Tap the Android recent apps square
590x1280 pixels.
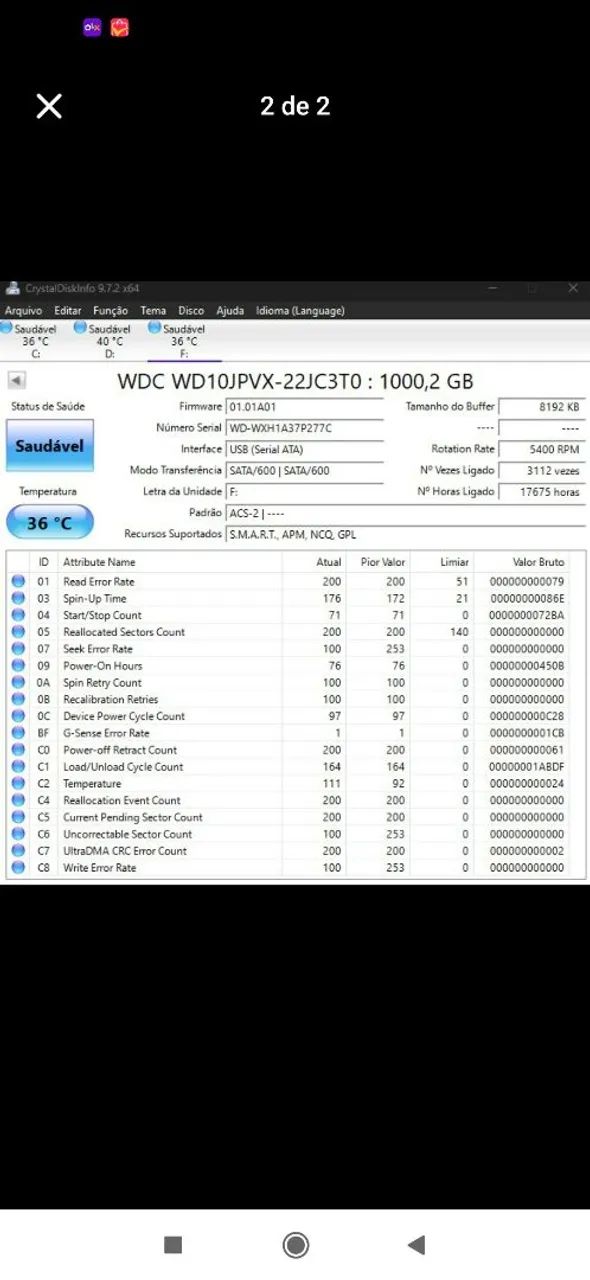tap(173, 1244)
